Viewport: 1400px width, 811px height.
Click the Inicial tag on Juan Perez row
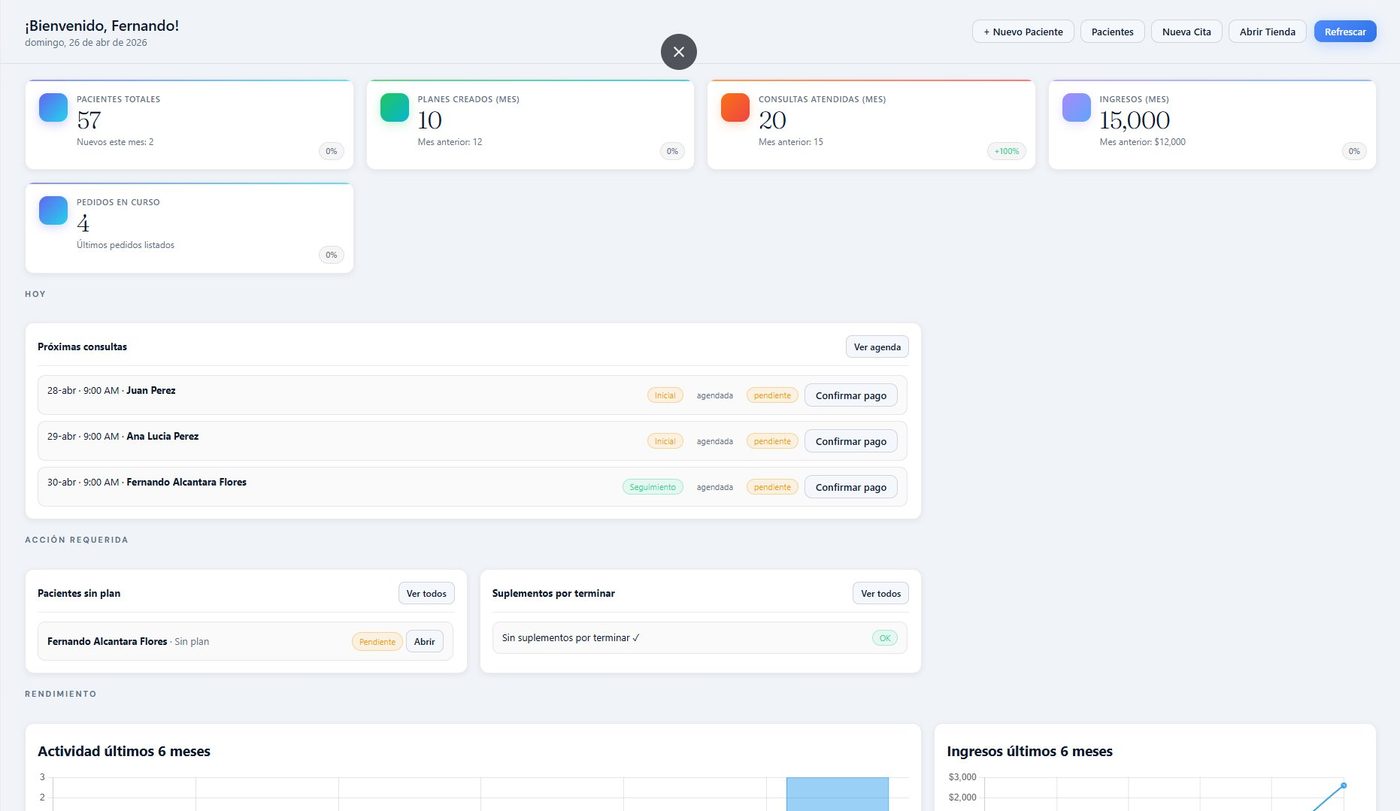pyautogui.click(x=665, y=395)
